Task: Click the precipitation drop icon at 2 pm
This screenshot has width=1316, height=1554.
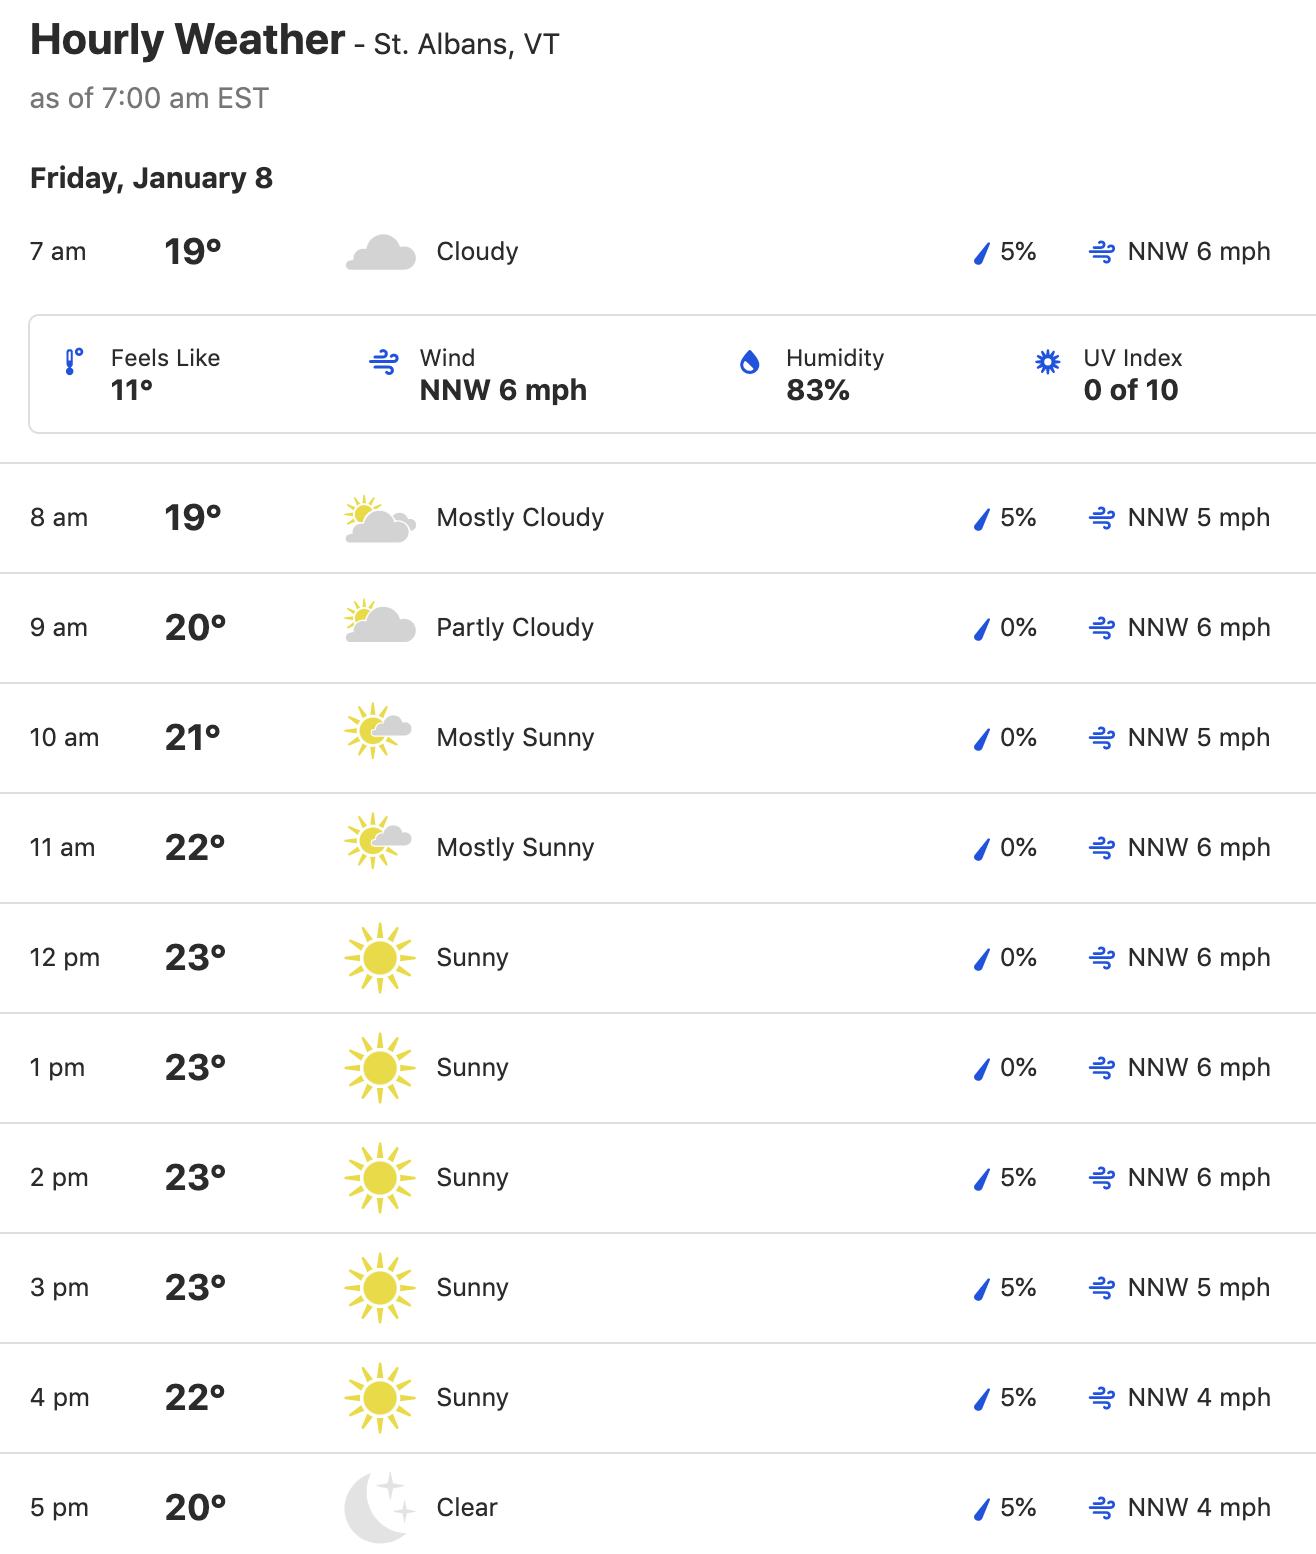Action: (982, 1178)
